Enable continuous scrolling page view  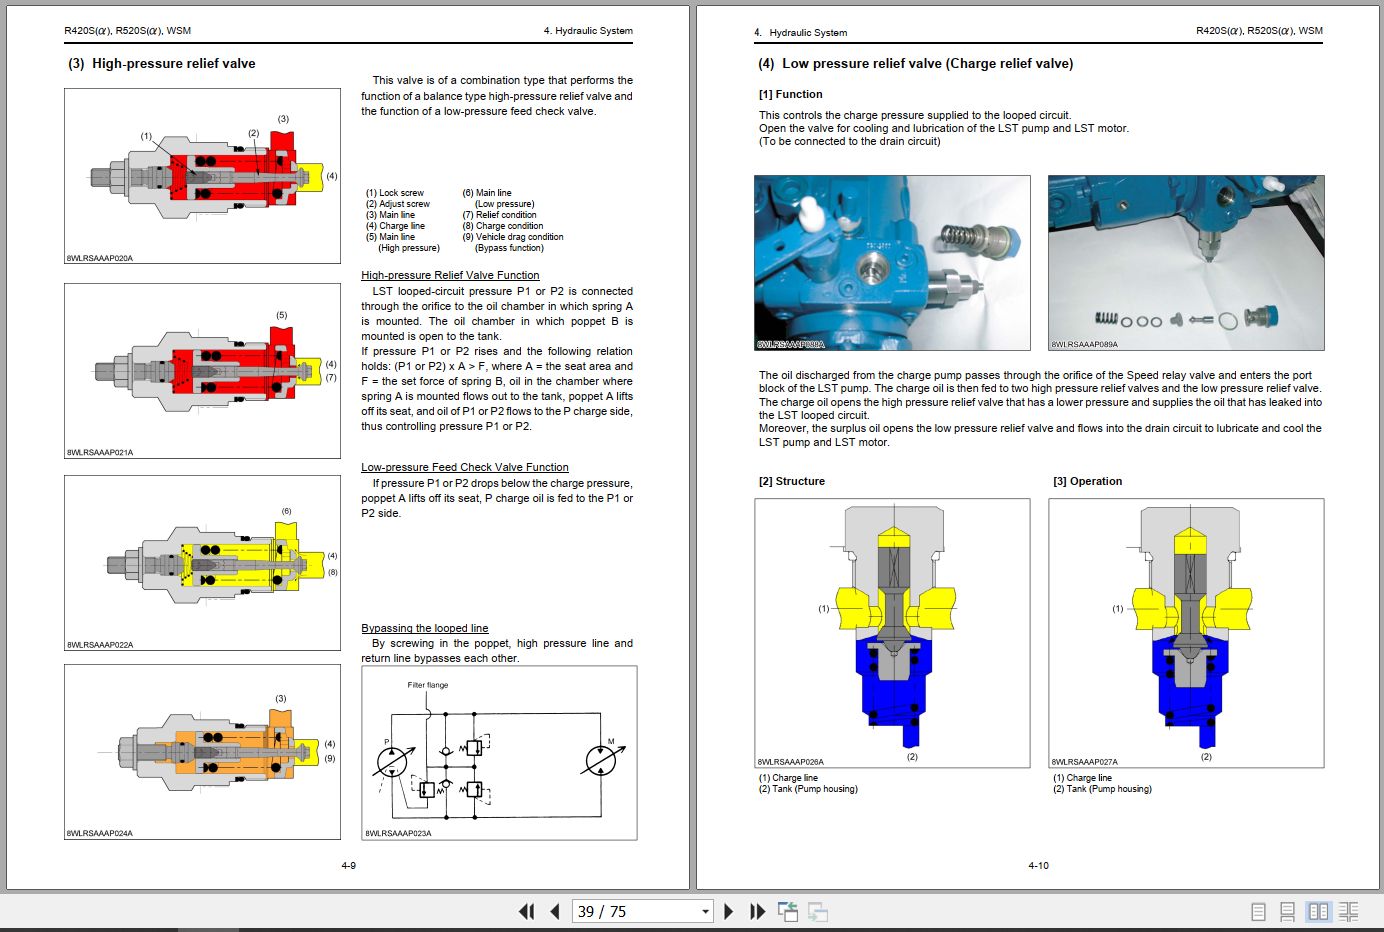(x=1287, y=911)
